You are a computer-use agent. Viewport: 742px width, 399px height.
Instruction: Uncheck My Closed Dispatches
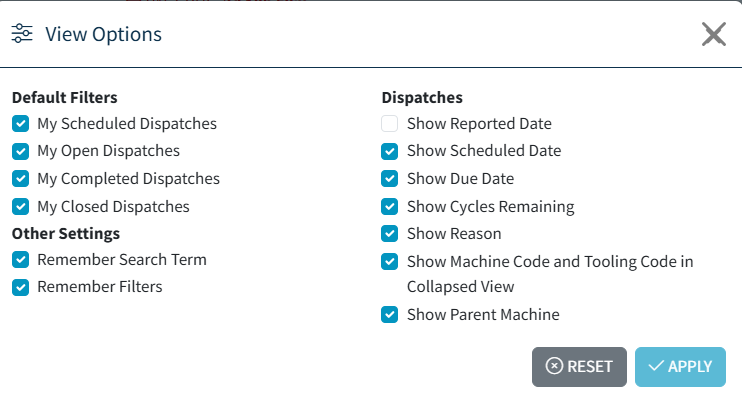click(x=20, y=206)
